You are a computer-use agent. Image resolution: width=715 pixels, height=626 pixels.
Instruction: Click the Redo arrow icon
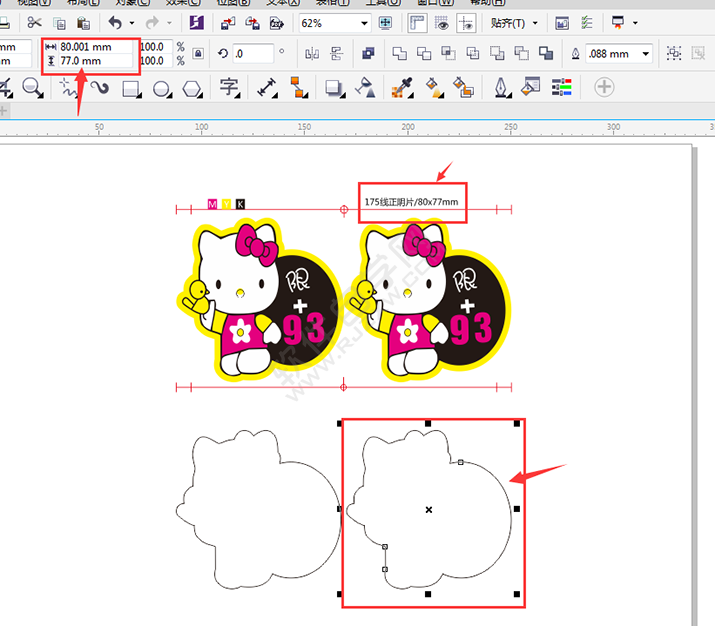click(x=152, y=22)
